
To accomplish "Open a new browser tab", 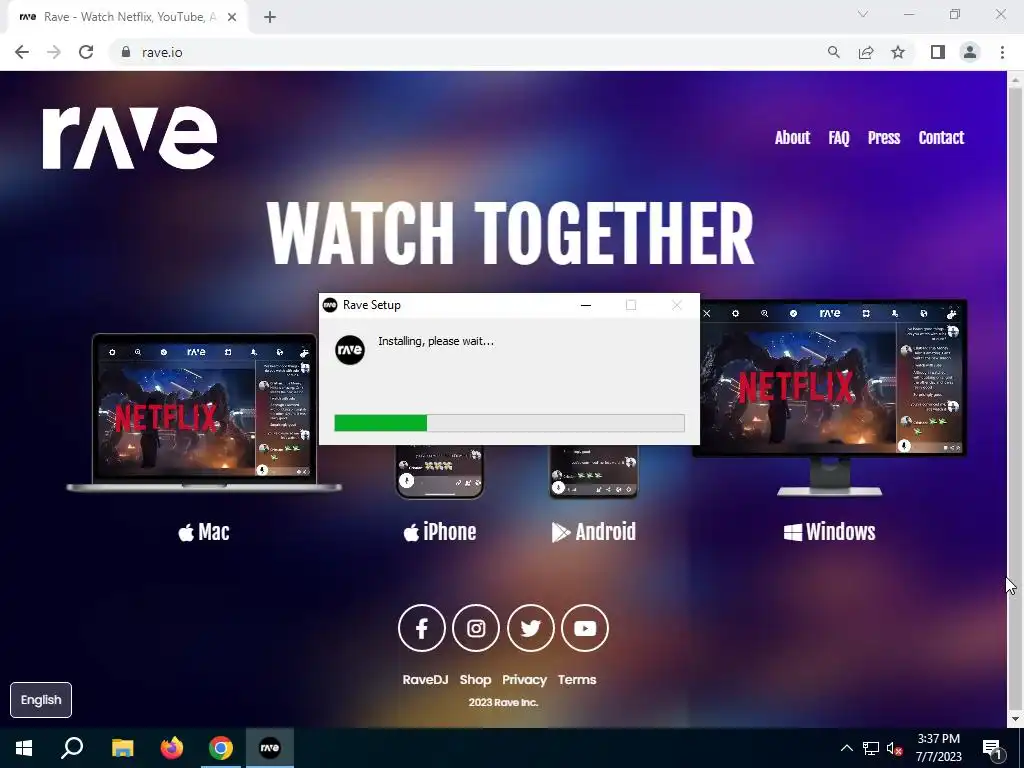I will point(270,17).
